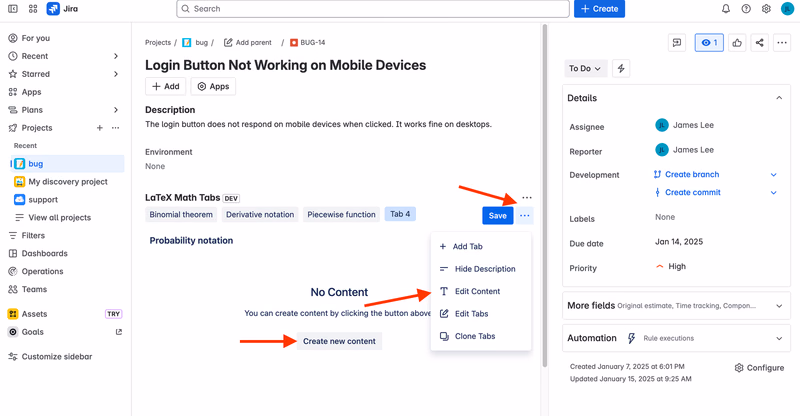The width and height of the screenshot is (800, 416).
Task: Expand the Recent sidebar item
Action: pyautogui.click(x=116, y=56)
